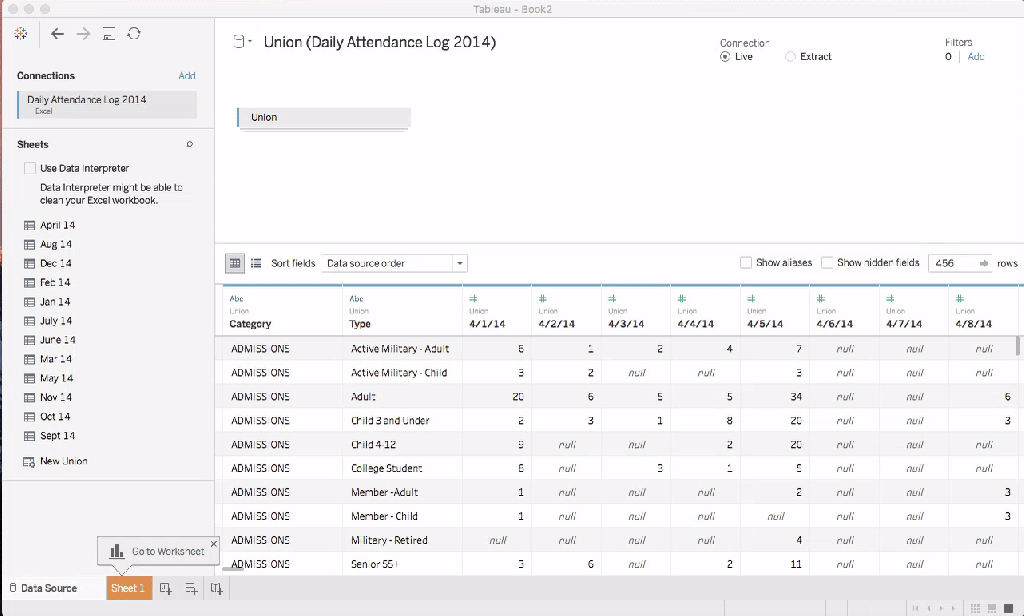Click the refresh data source icon
1024x616 pixels.
134,34
